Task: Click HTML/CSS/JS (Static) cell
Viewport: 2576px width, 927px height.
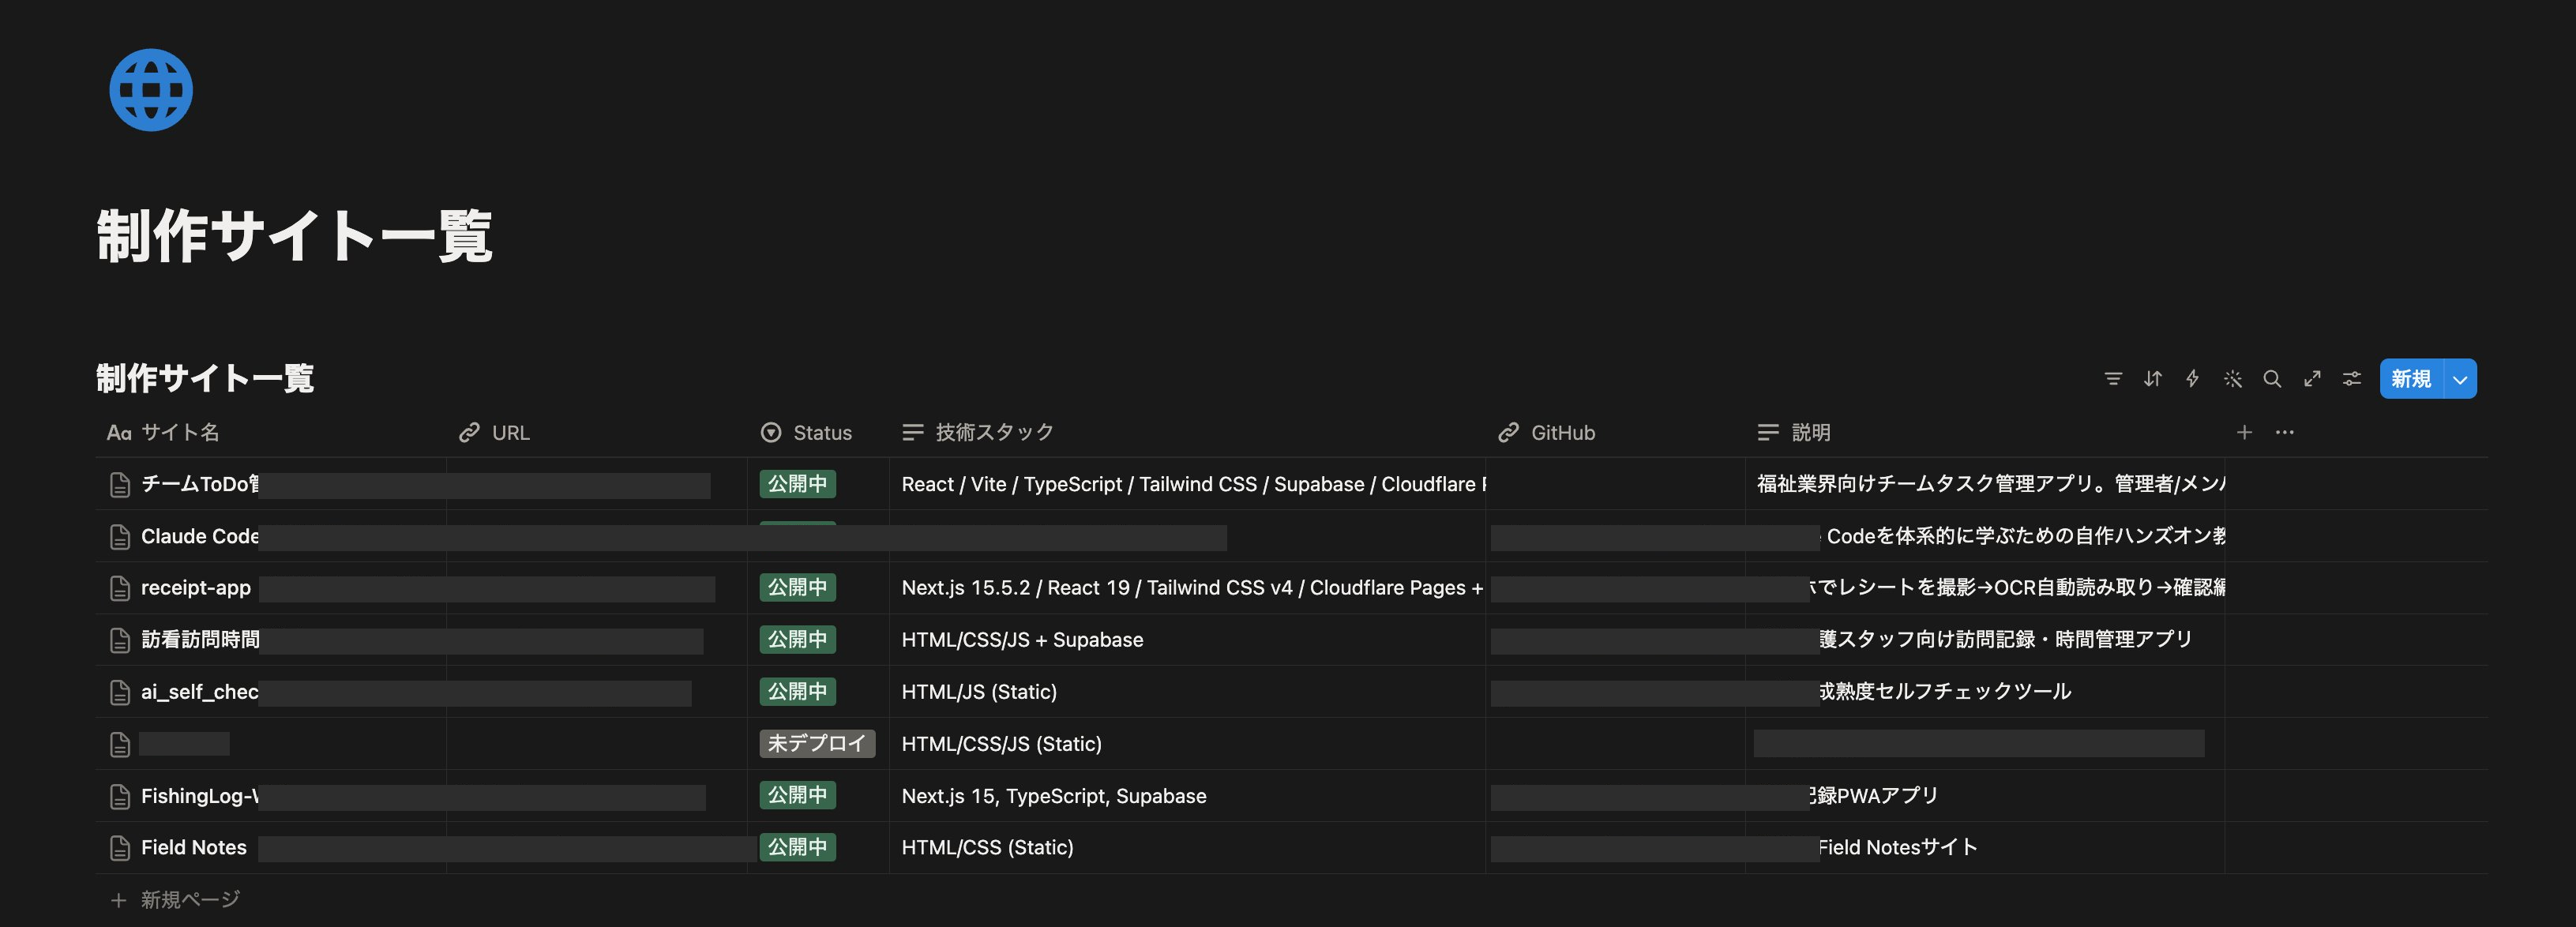Action: 1187,744
